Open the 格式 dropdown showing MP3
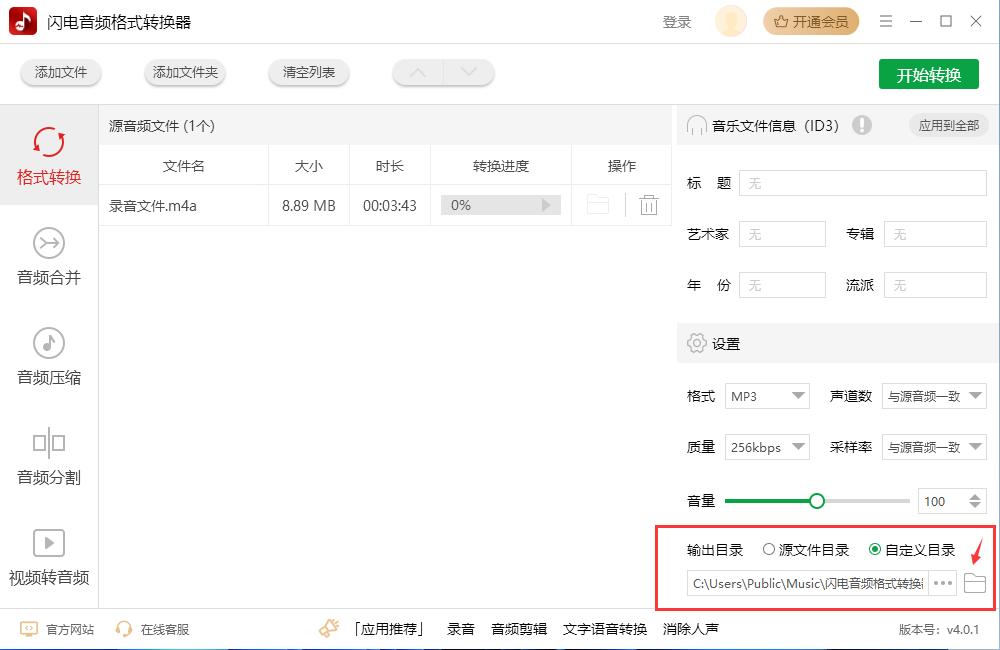 click(x=767, y=396)
